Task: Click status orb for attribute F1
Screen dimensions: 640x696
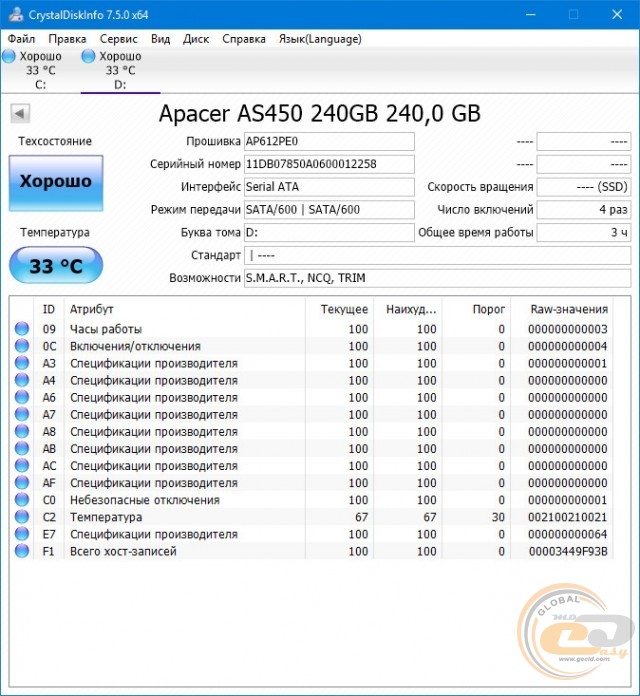Action: (22, 551)
